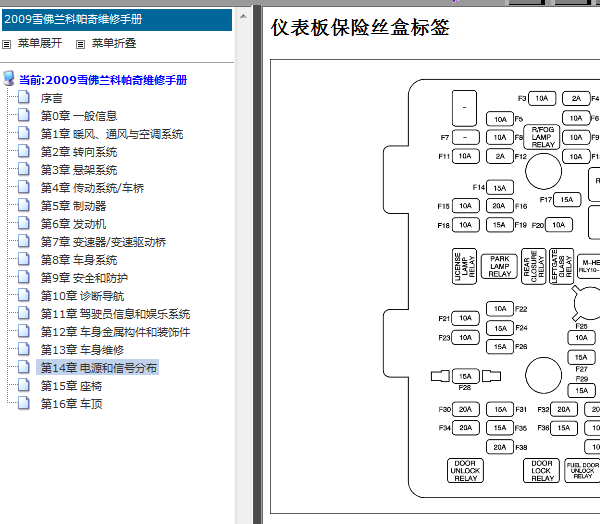Image resolution: width=600 pixels, height=524 pixels.
Task: Click page icon next to 第12章 车身金属构件和装饰件
Action: pos(24,331)
